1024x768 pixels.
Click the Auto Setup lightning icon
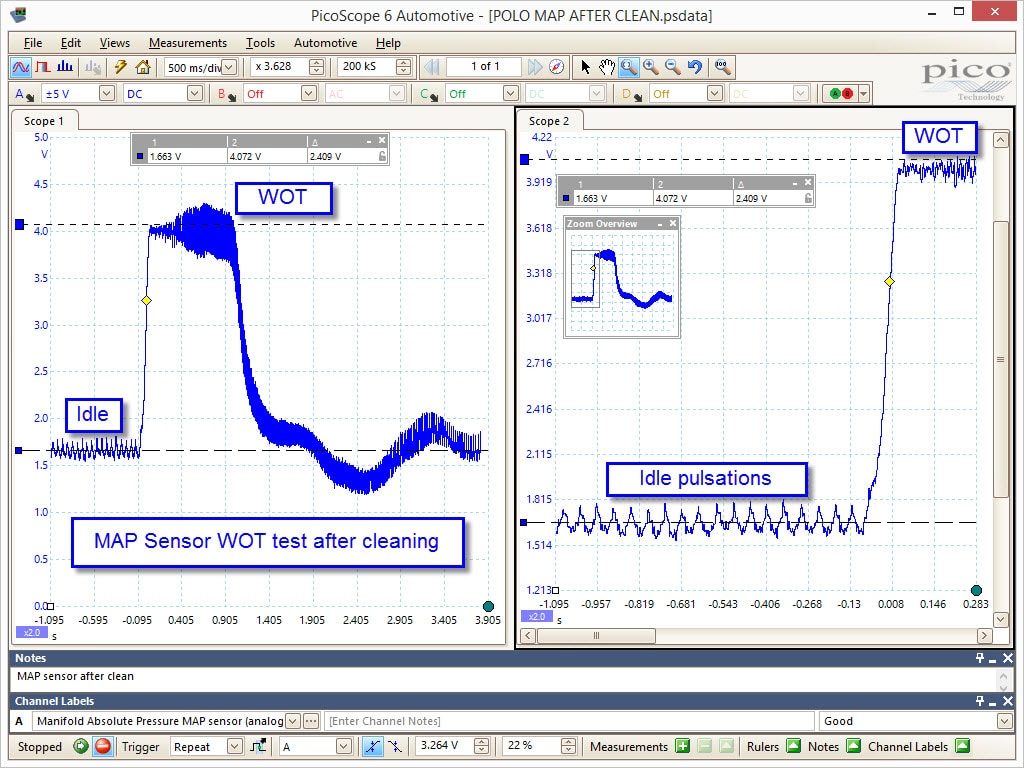(x=120, y=67)
